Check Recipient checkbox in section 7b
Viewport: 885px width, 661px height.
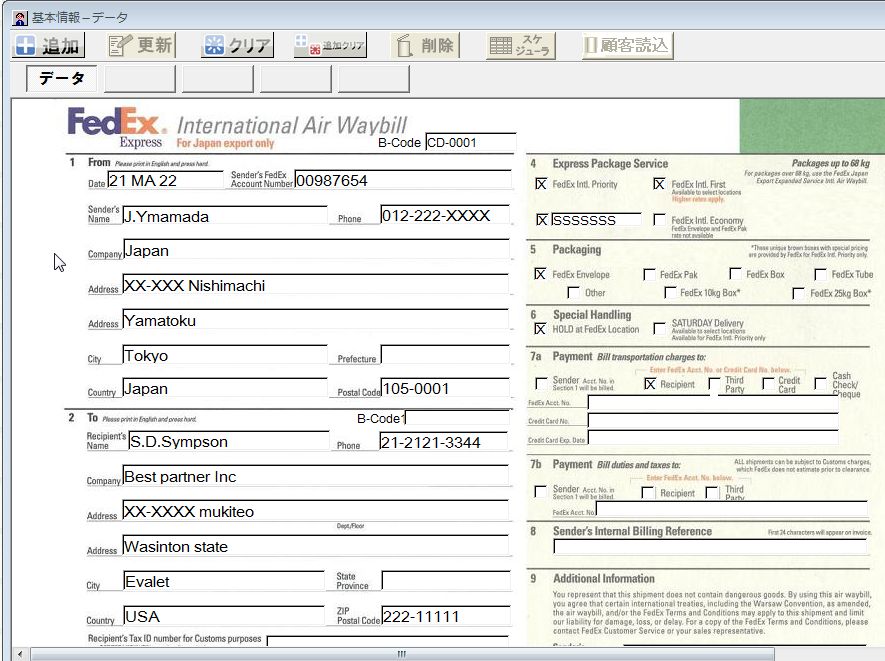coord(647,493)
